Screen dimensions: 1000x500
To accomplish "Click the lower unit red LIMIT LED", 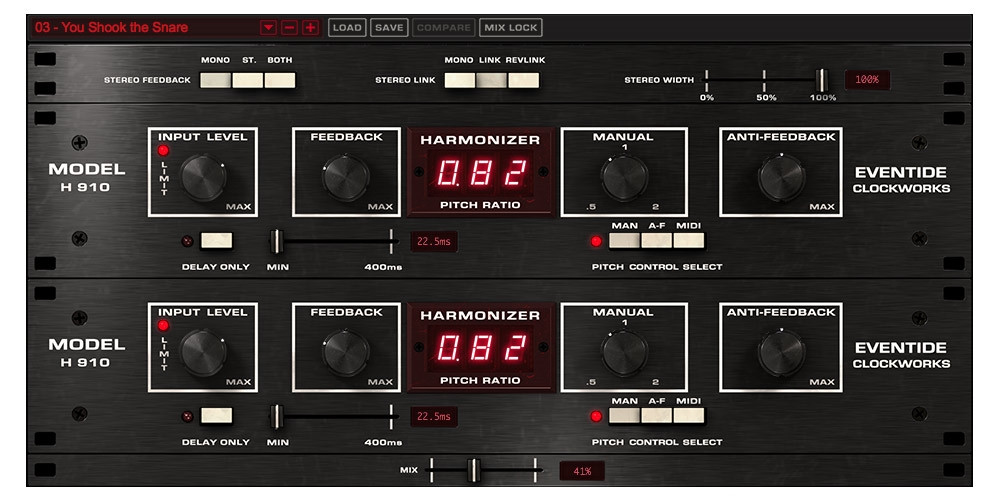I will pos(164,326).
